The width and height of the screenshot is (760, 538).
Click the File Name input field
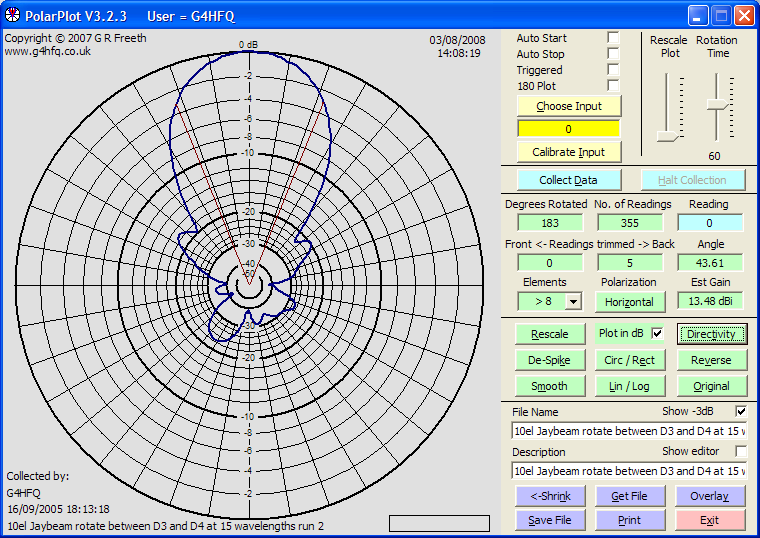coord(630,431)
